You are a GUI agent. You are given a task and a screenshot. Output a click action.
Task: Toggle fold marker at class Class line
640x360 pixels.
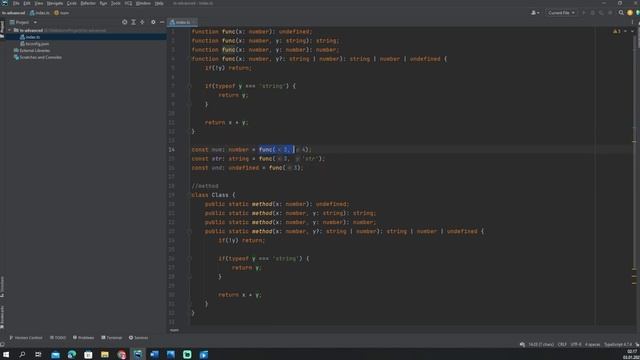click(x=189, y=195)
